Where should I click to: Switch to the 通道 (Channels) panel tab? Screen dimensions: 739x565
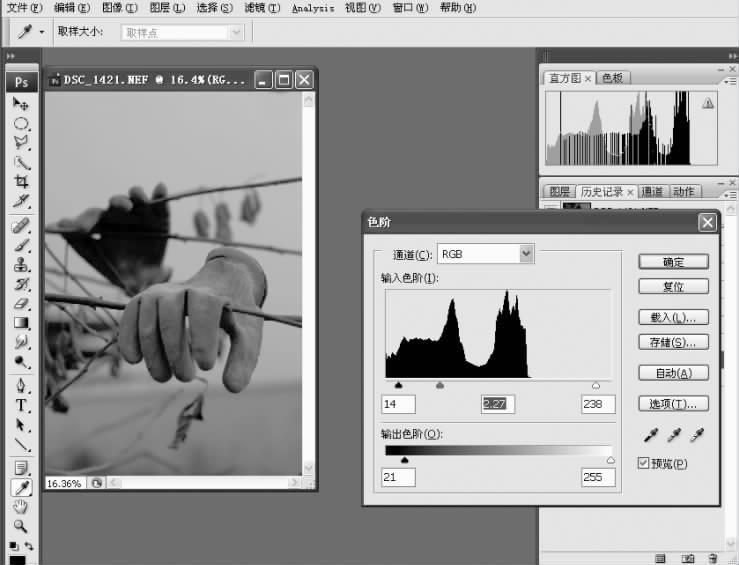(x=651, y=192)
